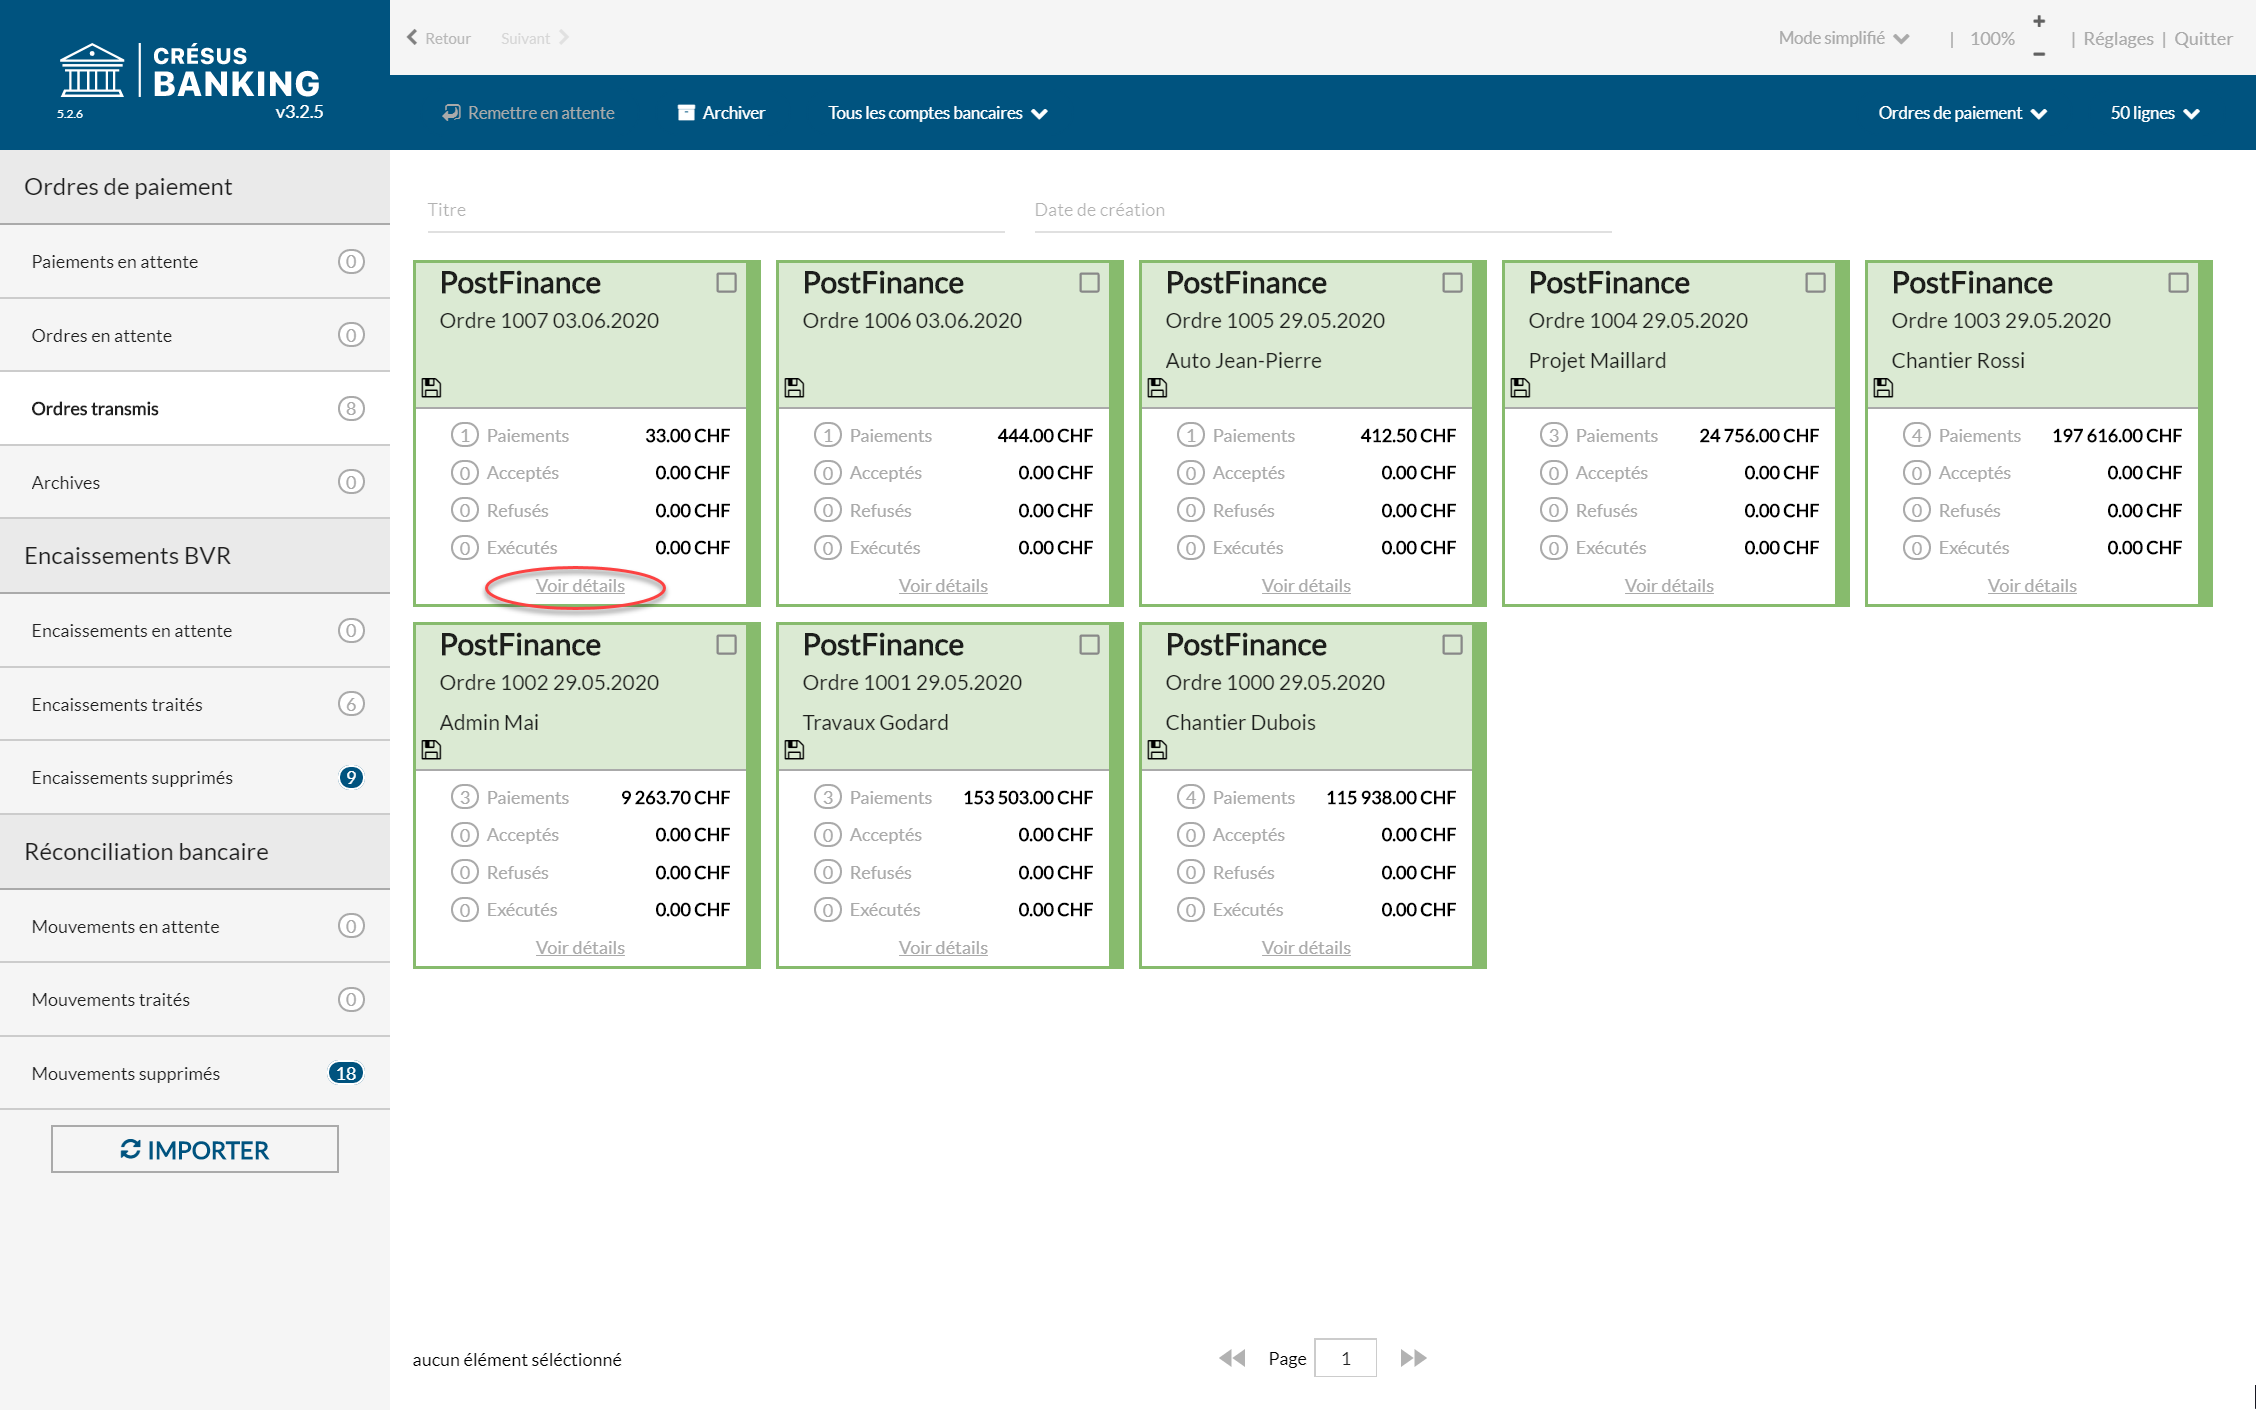Select the Ordre 1004 Projet Maillard checkbox
Image resolution: width=2256 pixels, height=1410 pixels.
coord(1816,283)
